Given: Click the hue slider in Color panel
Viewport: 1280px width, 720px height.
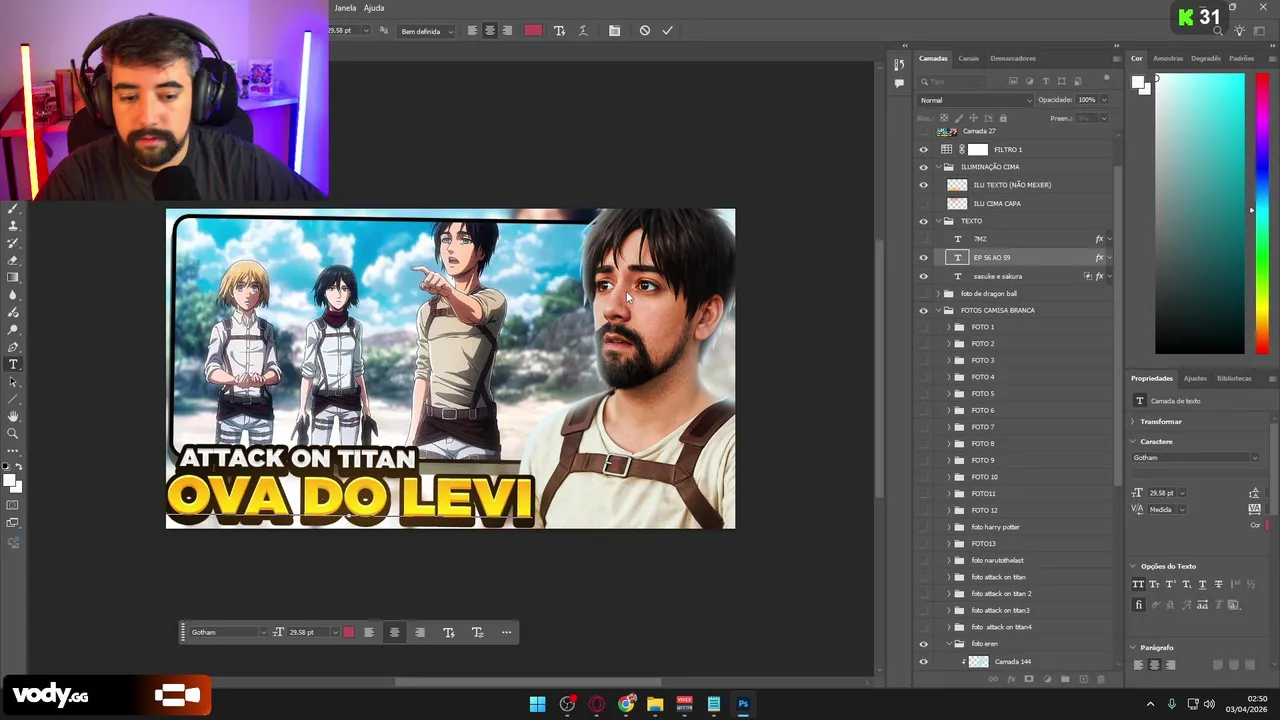Looking at the screenshot, I should click(1262, 213).
